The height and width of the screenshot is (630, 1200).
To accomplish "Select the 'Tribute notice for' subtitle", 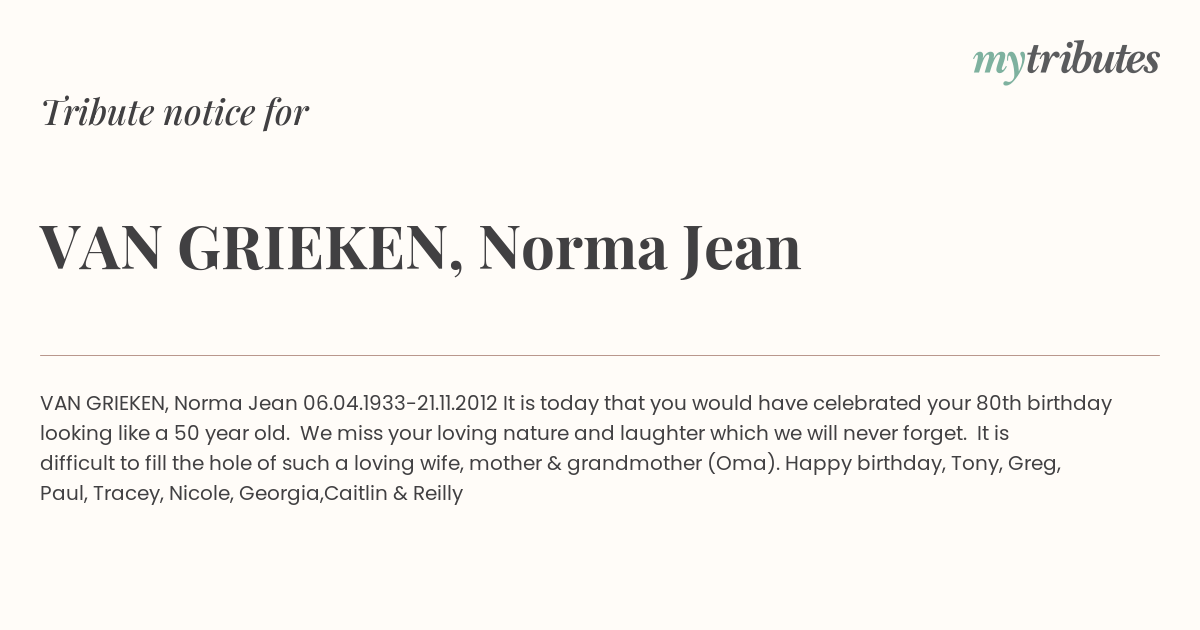I will (x=175, y=112).
